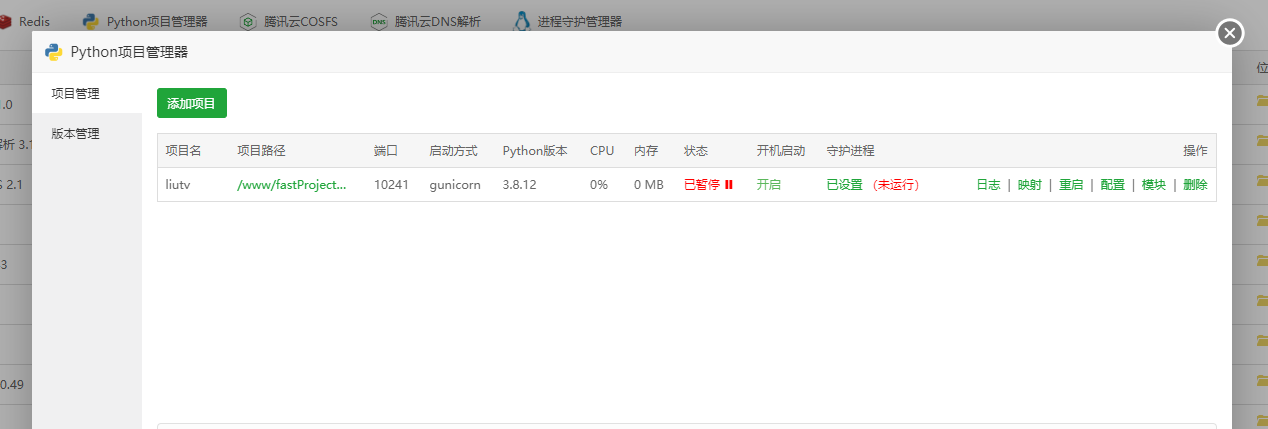Click the 腾讯云DNS解析 icon
1268x429 pixels.
click(379, 21)
